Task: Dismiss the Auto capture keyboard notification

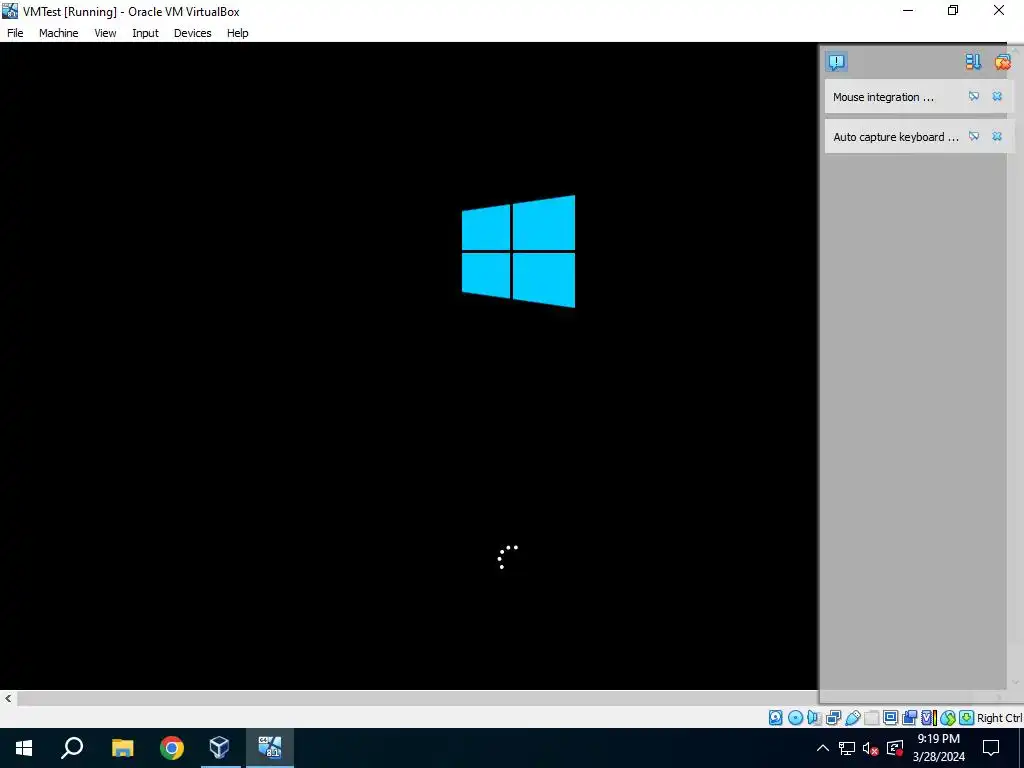Action: [x=997, y=136]
